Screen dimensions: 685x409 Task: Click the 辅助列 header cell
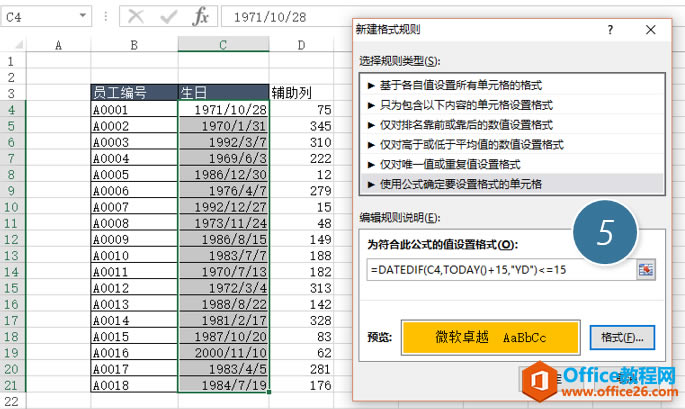(x=301, y=93)
